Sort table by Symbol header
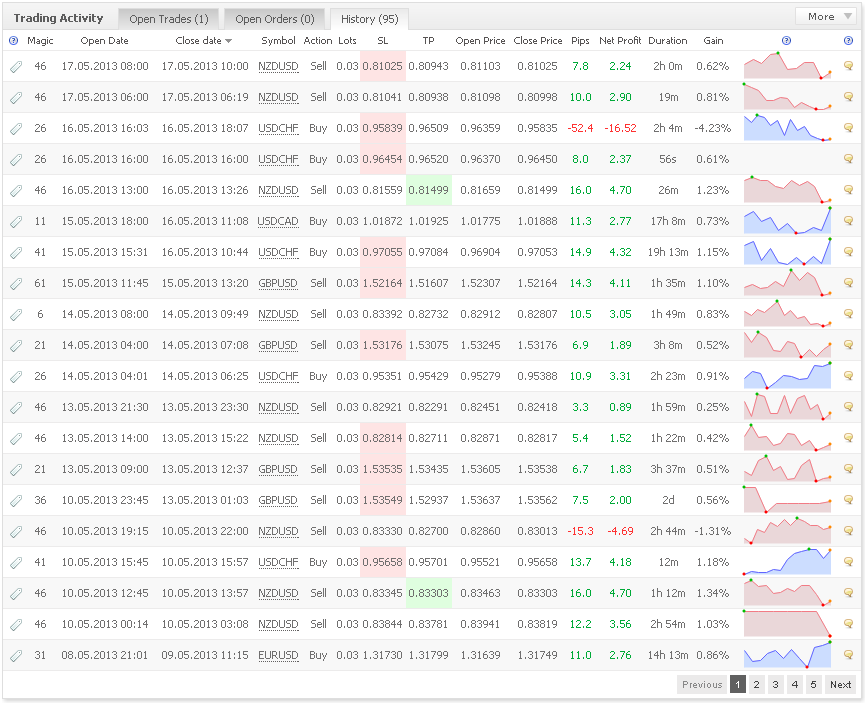 [x=278, y=40]
